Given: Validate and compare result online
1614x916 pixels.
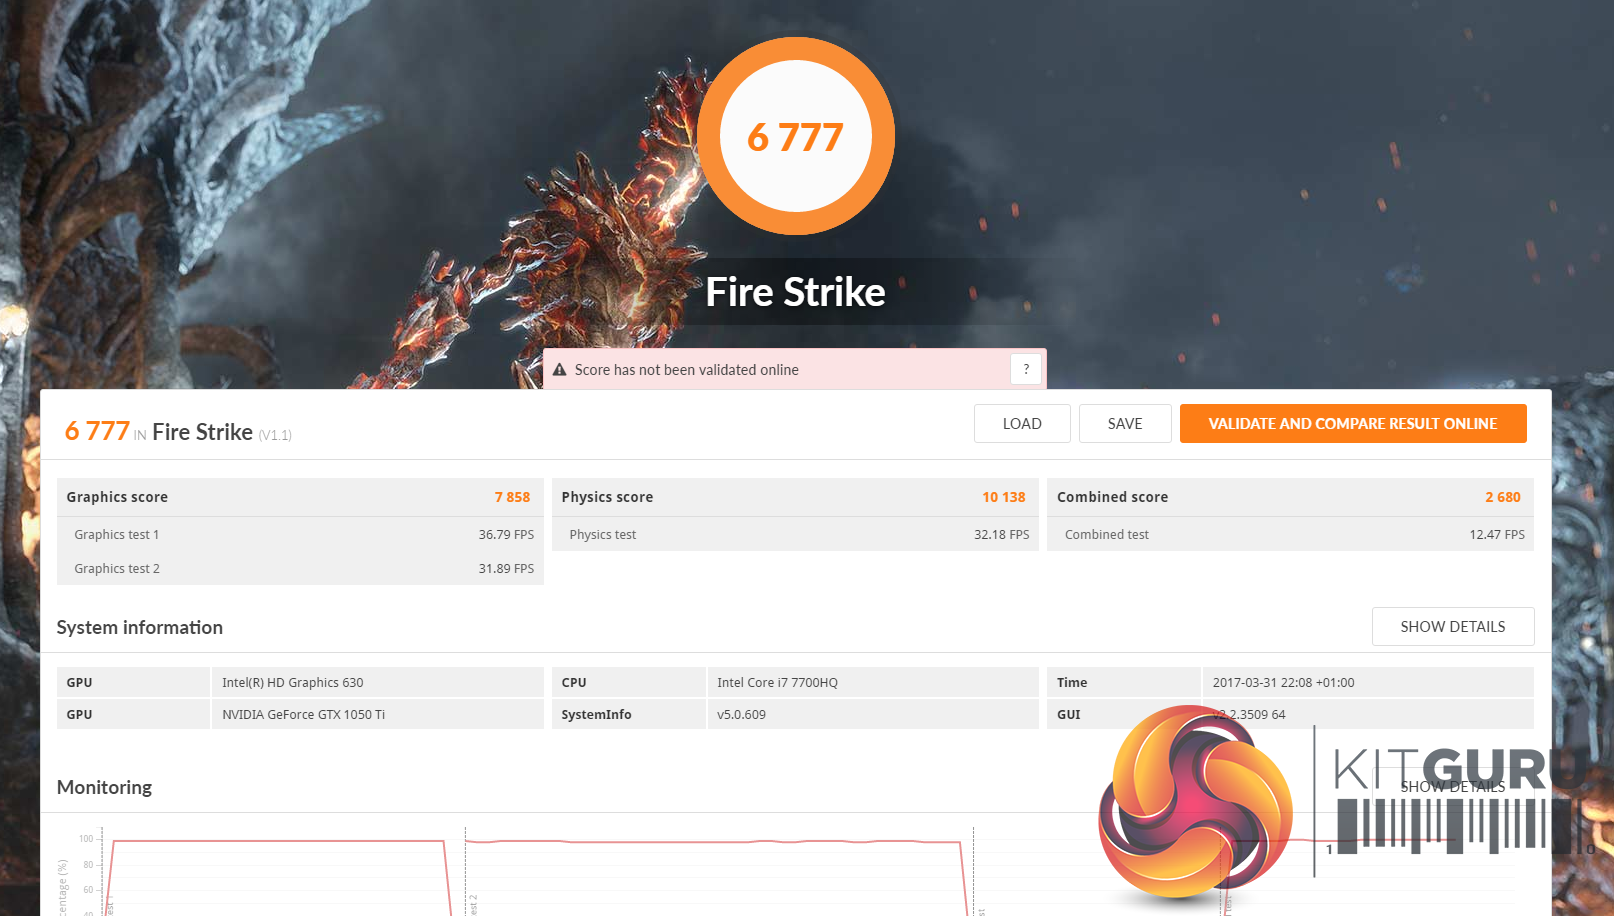Looking at the screenshot, I should pyautogui.click(x=1353, y=423).
